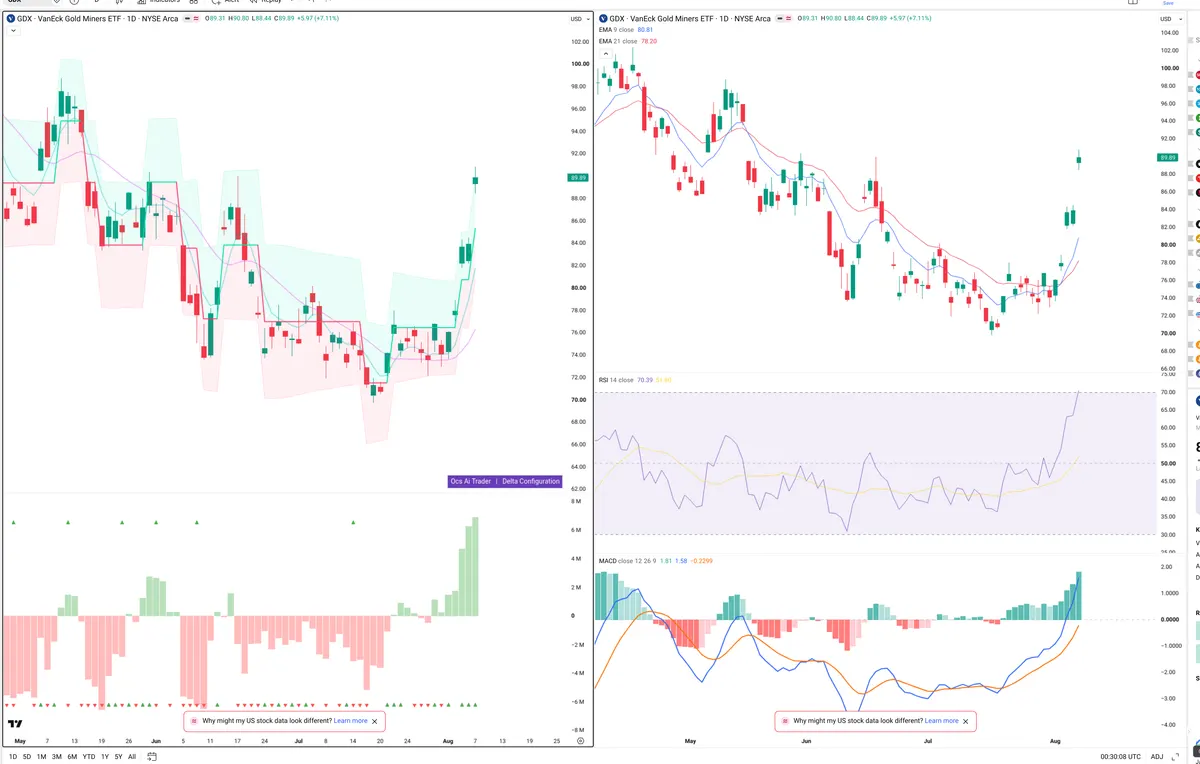Viewport: 1200px width, 764px height.
Task: Click the TradingView logo on left chart
Action: pyautogui.click(x=15, y=724)
